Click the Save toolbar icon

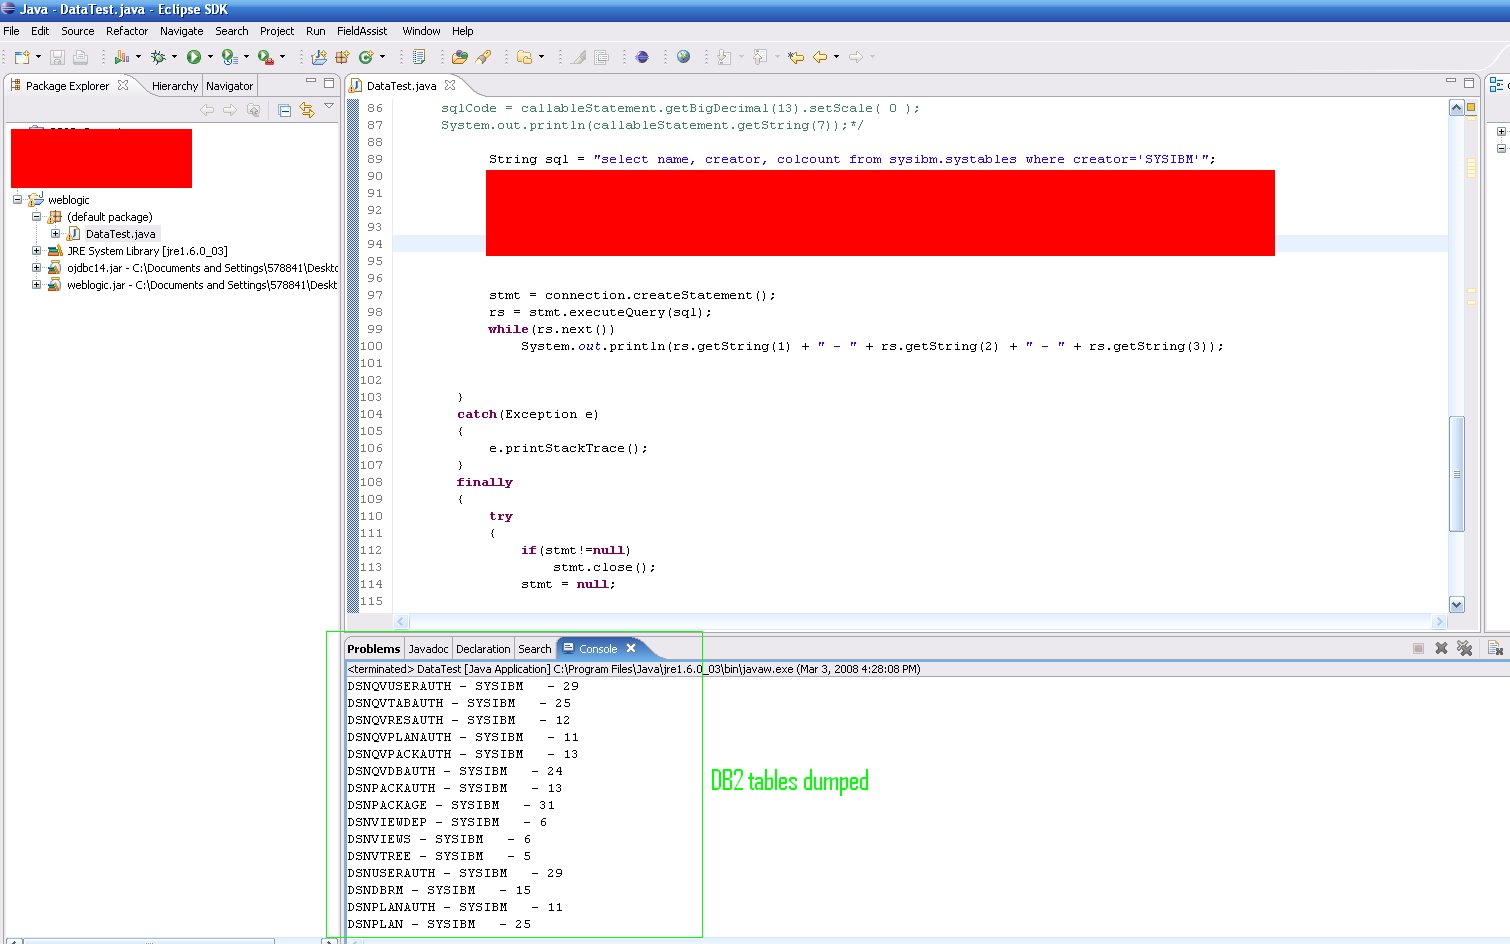[57, 57]
